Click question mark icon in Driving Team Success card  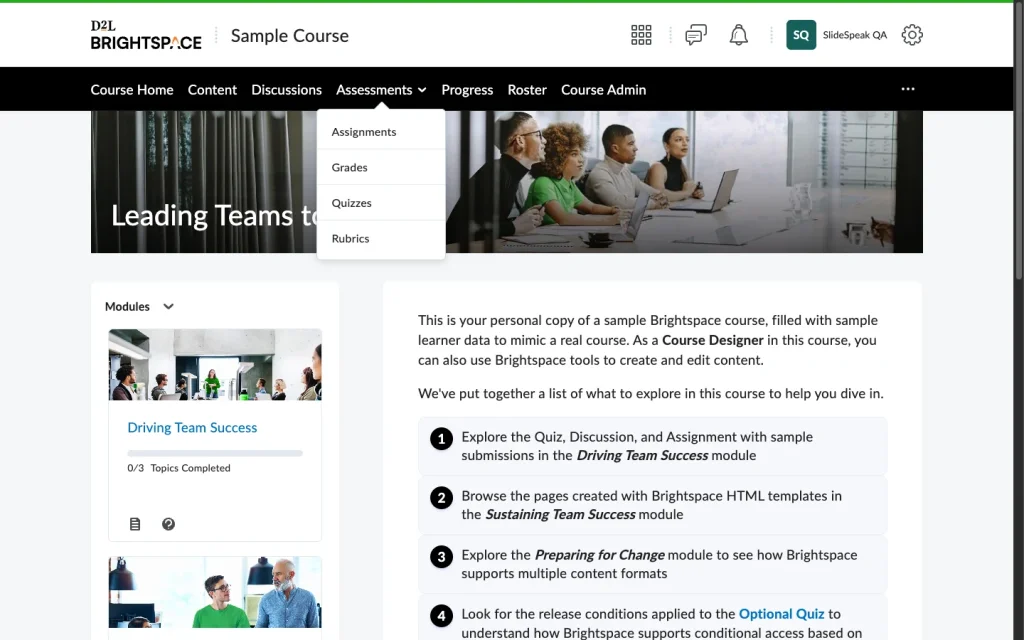(x=168, y=524)
